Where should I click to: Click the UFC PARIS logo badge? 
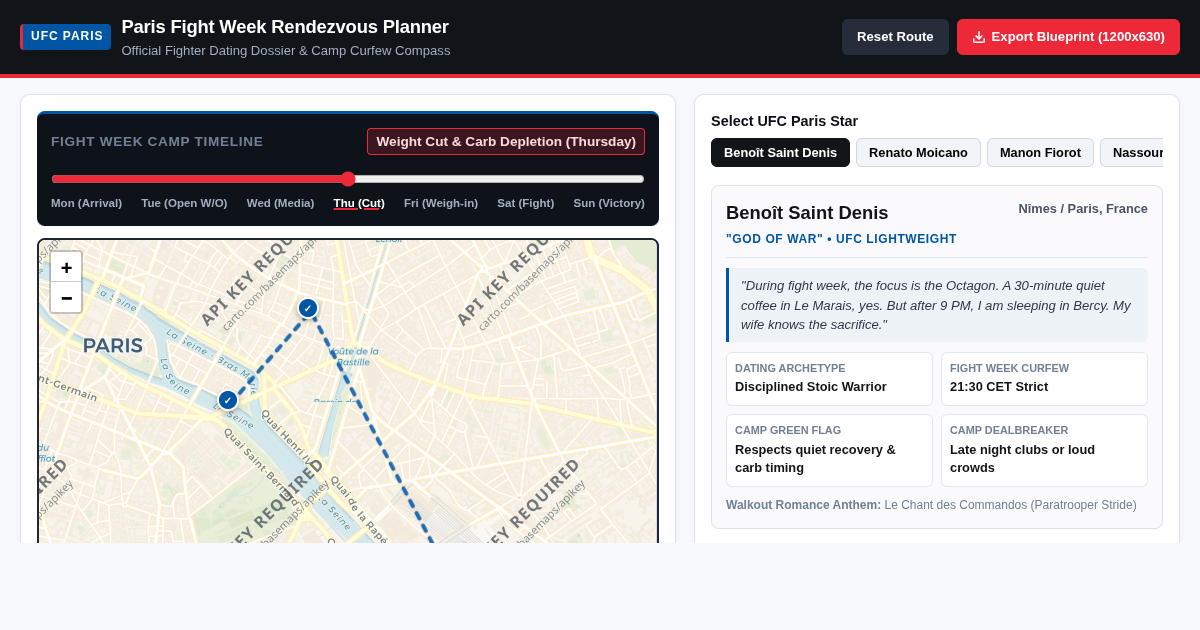click(x=66, y=36)
